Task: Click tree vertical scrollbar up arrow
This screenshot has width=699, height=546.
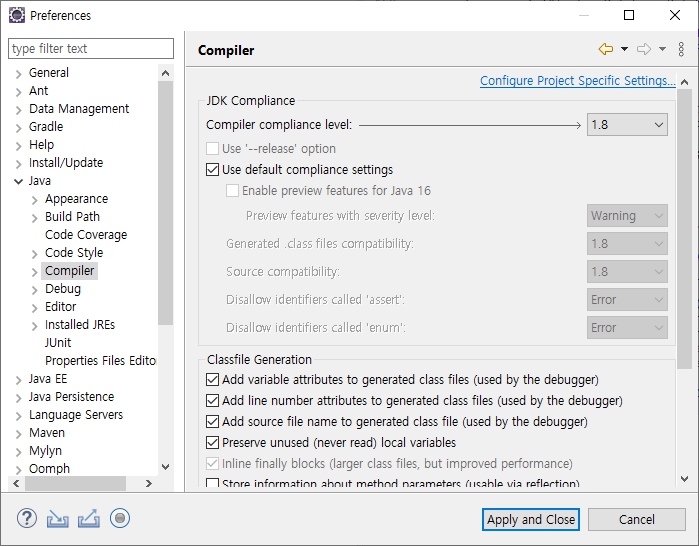Action: [165, 73]
